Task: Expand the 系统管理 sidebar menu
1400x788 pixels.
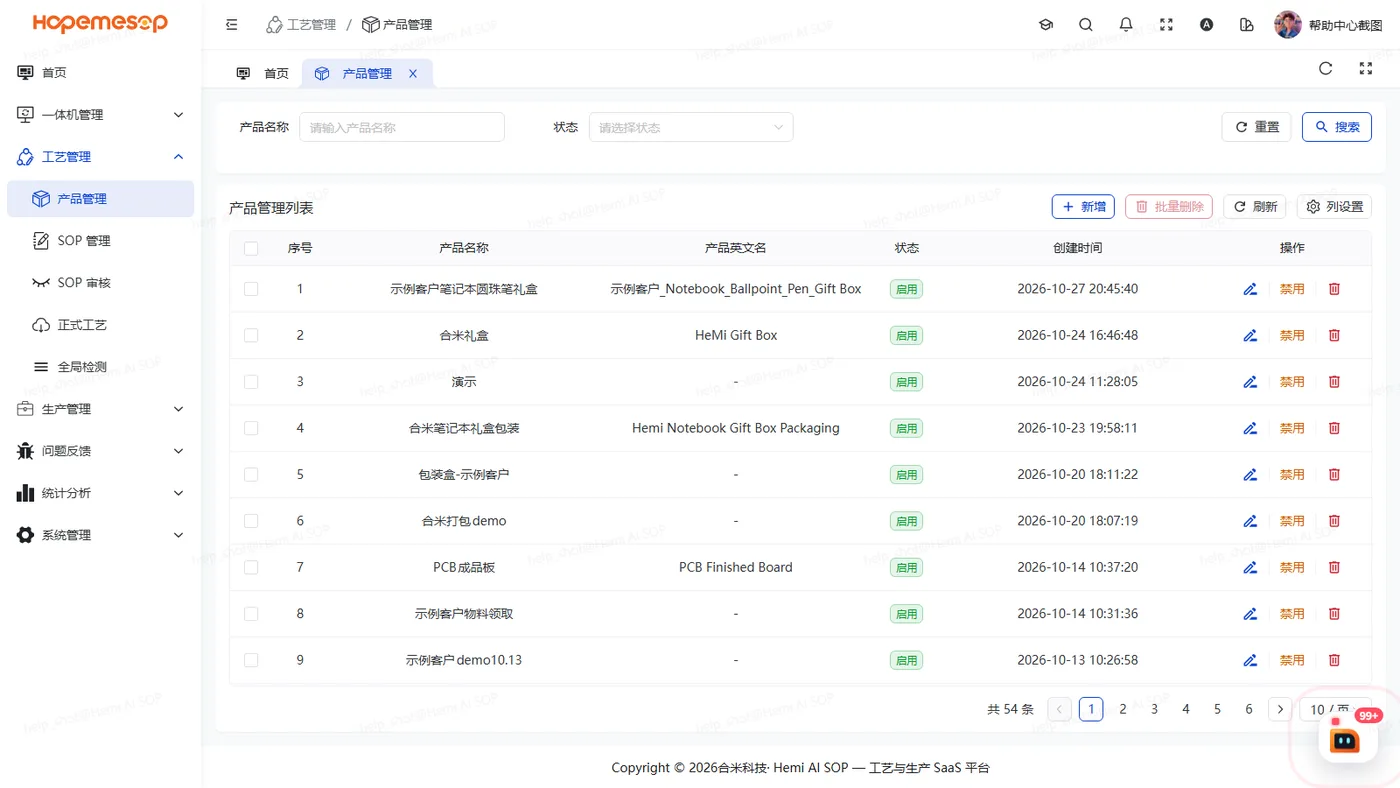Action: [100, 535]
